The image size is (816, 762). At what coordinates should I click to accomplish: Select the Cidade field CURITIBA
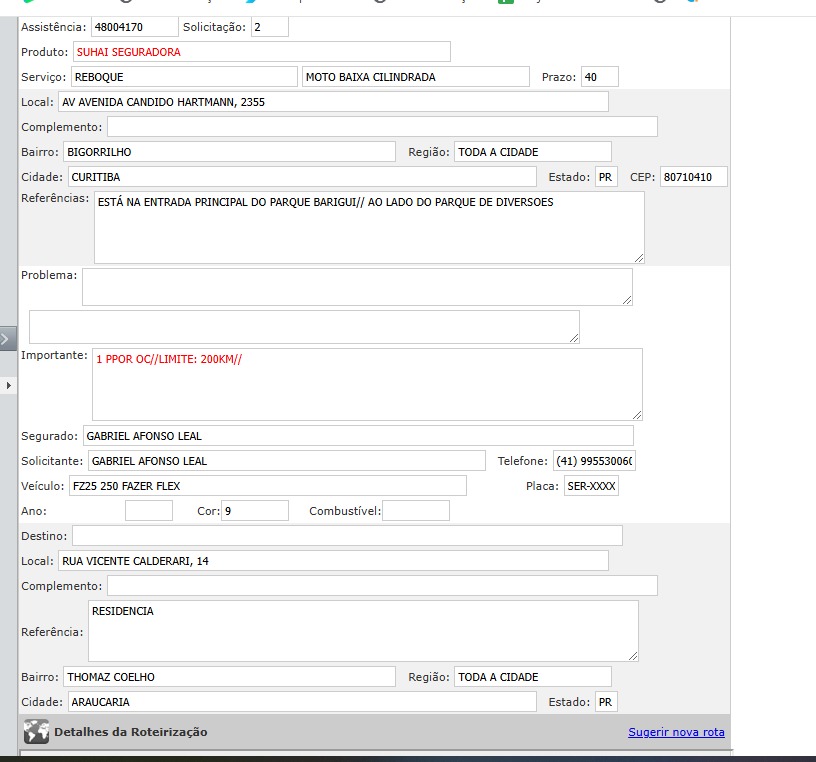[x=302, y=177]
